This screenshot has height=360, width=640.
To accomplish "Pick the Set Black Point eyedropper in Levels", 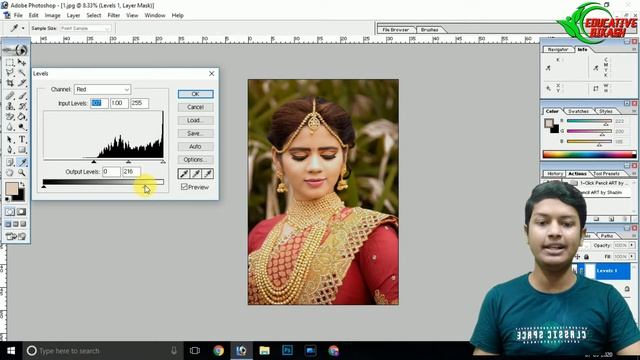I will (x=184, y=174).
